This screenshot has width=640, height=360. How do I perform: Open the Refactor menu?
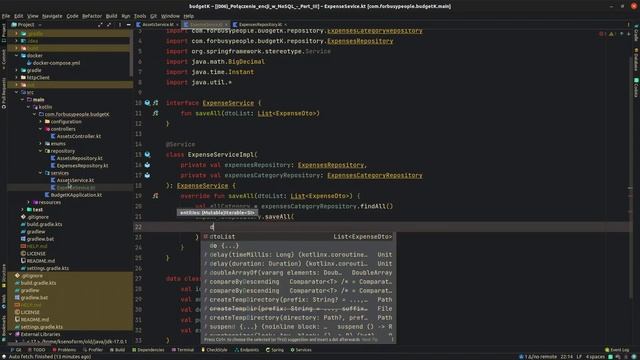[x=92, y=16]
